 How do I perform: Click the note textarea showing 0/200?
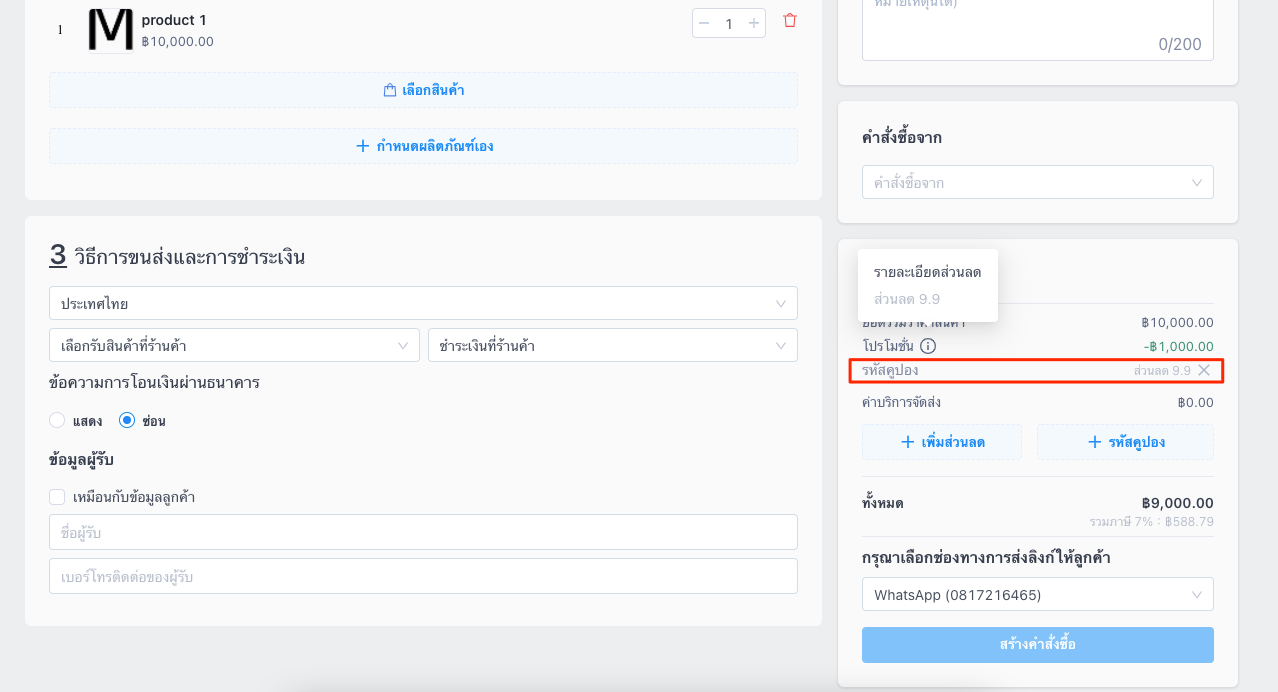[x=1038, y=28]
